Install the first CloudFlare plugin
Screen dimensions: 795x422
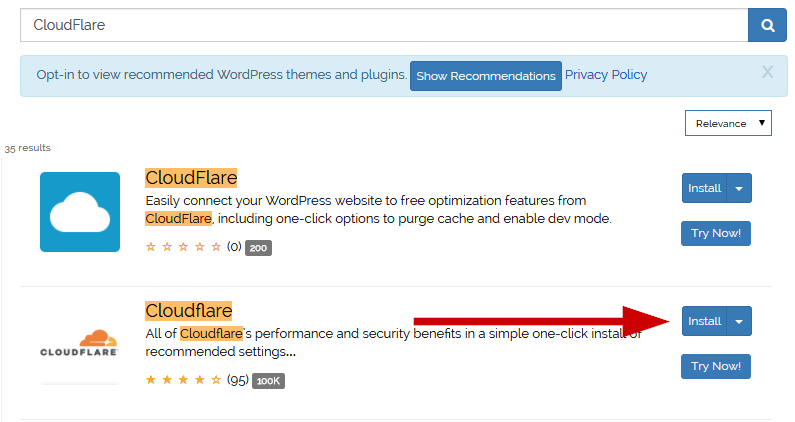pyautogui.click(x=704, y=188)
